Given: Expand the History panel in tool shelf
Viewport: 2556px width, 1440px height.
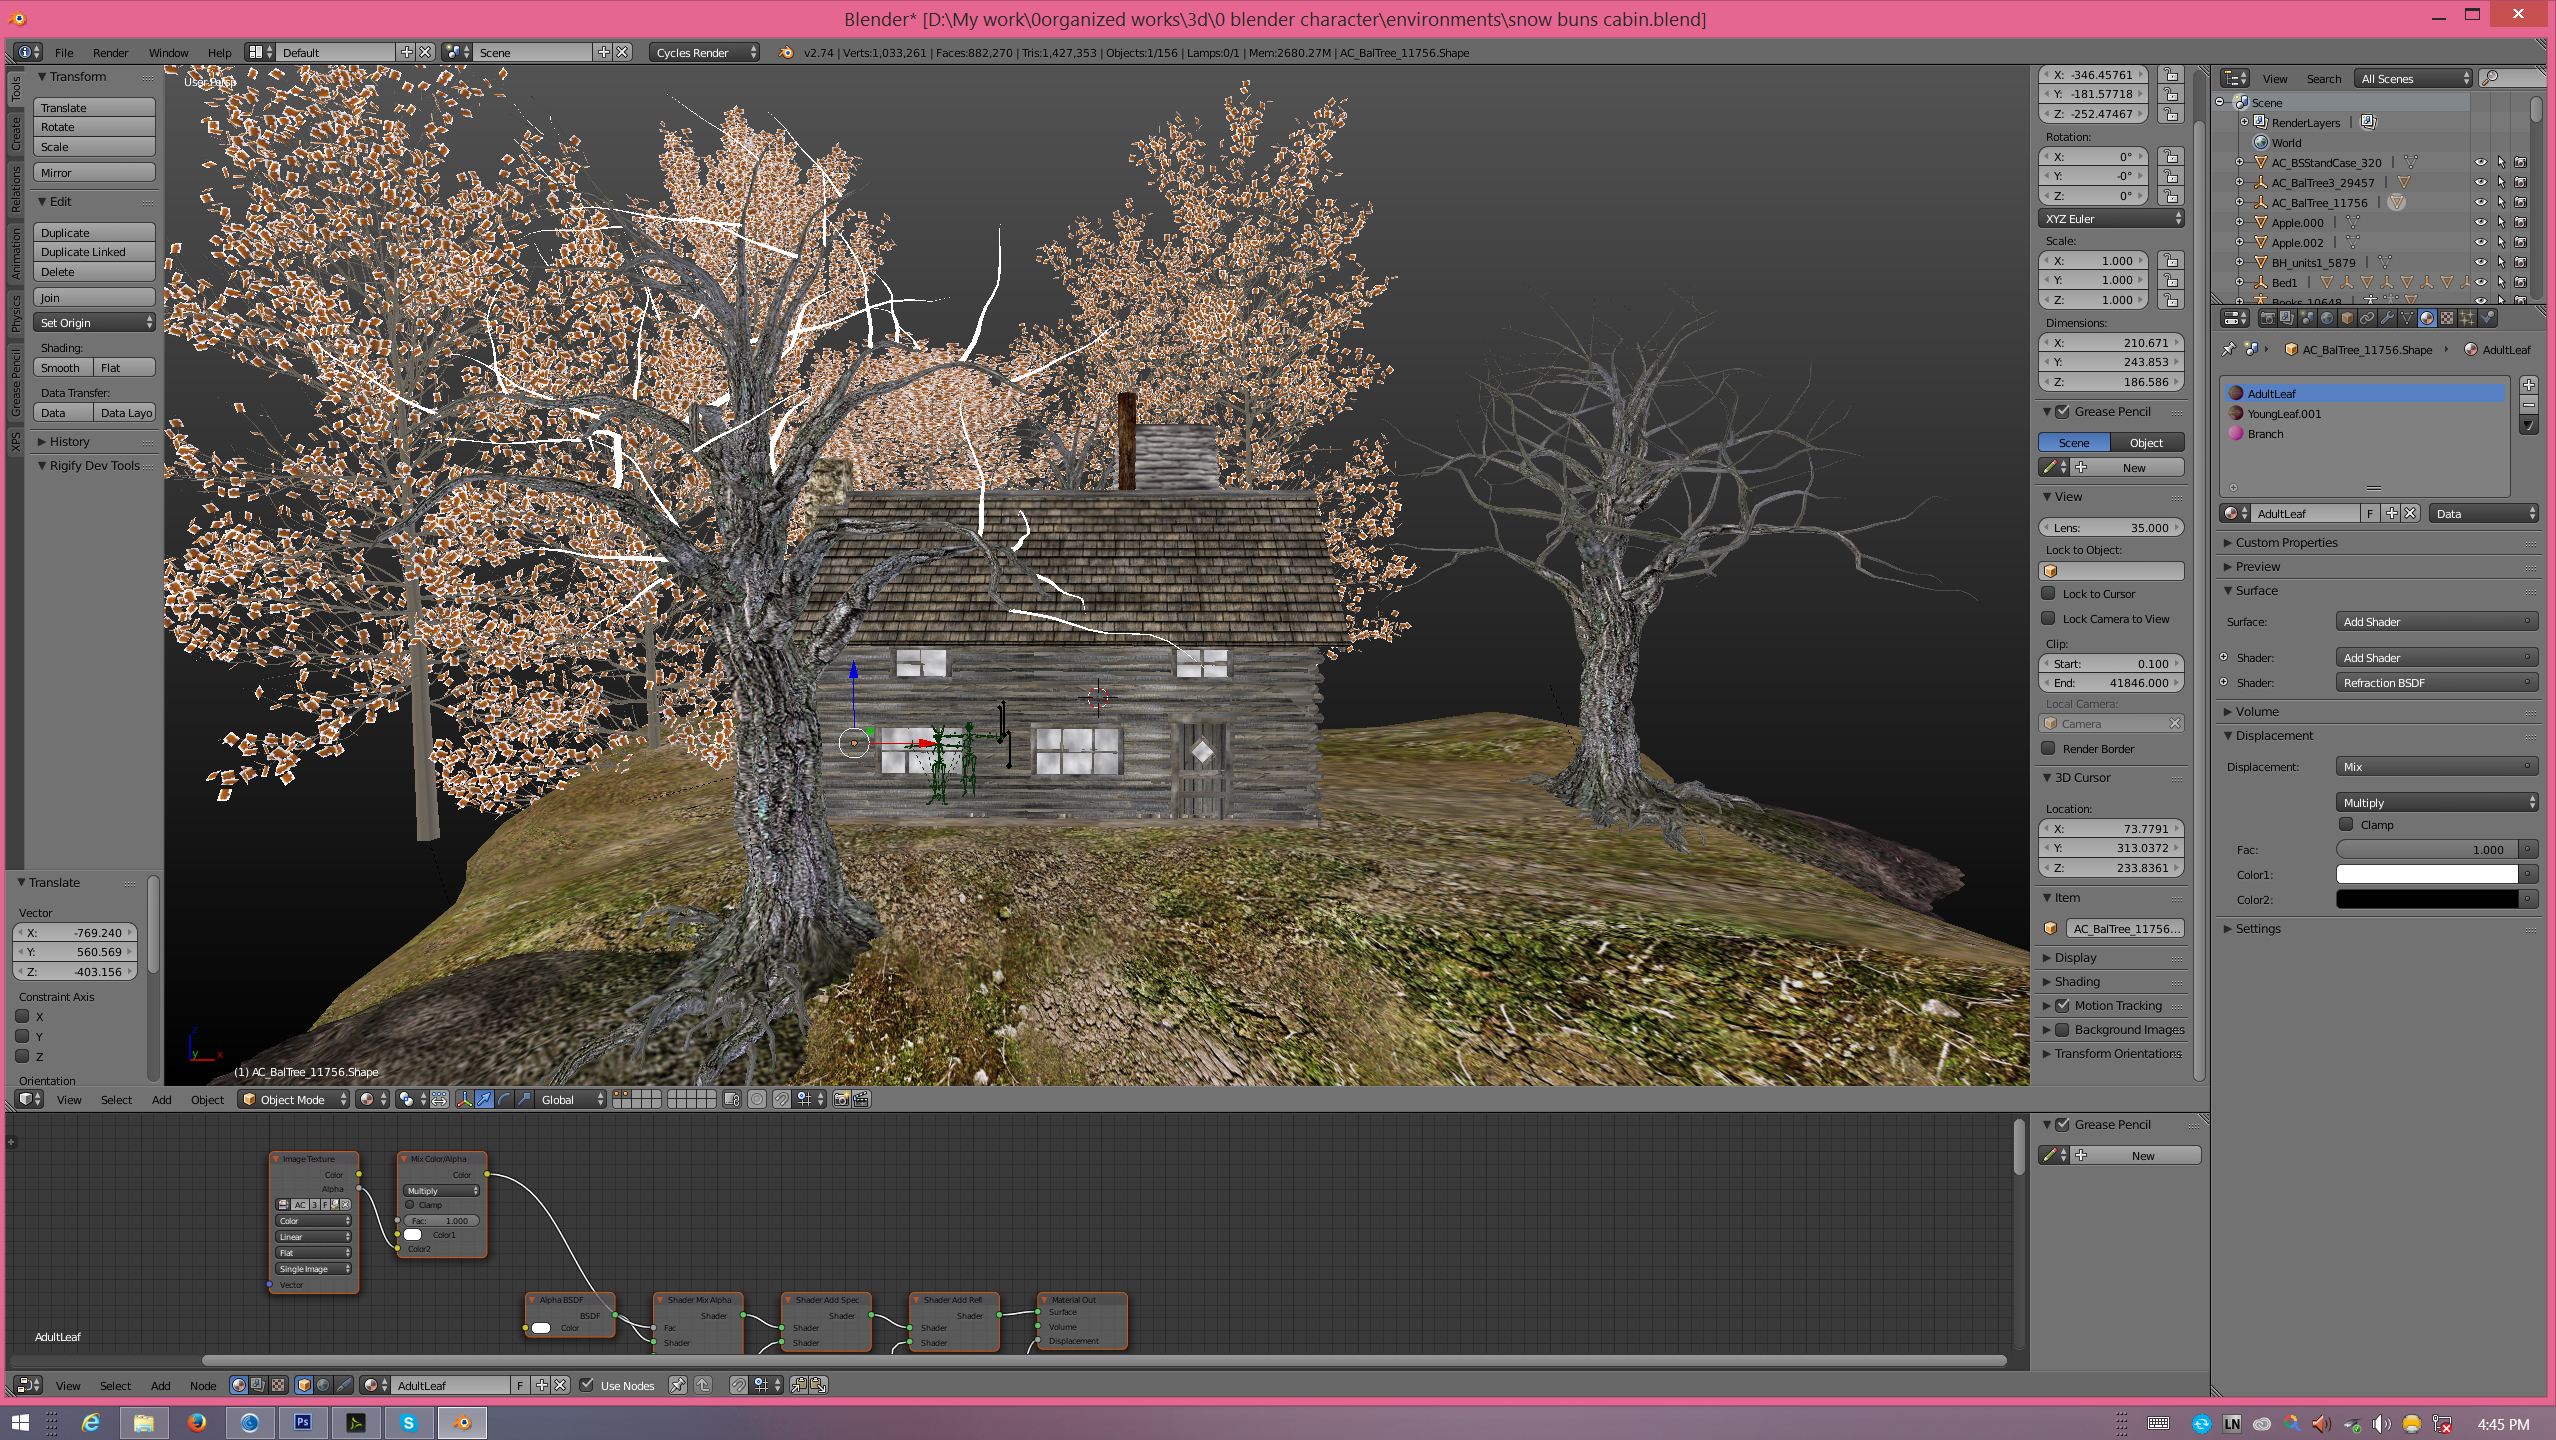Looking at the screenshot, I should 68,441.
